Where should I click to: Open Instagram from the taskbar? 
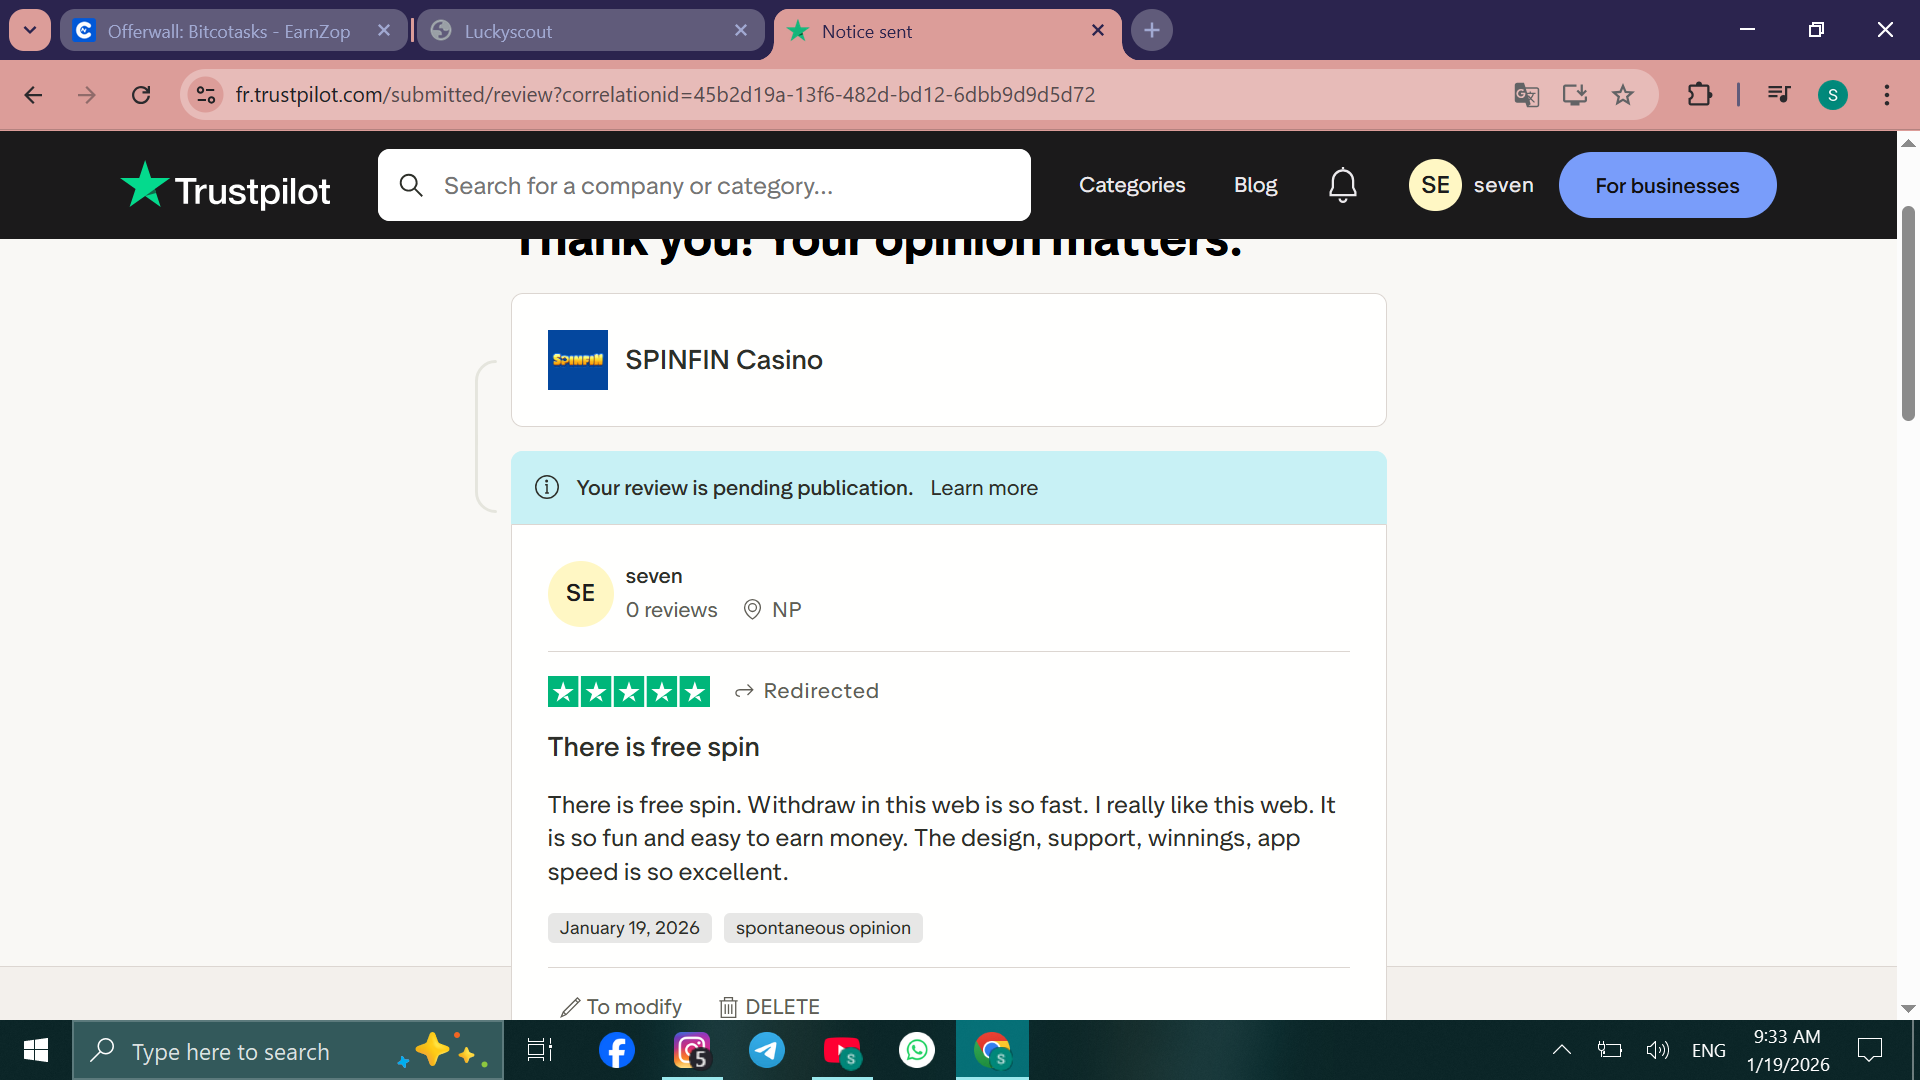click(692, 1050)
